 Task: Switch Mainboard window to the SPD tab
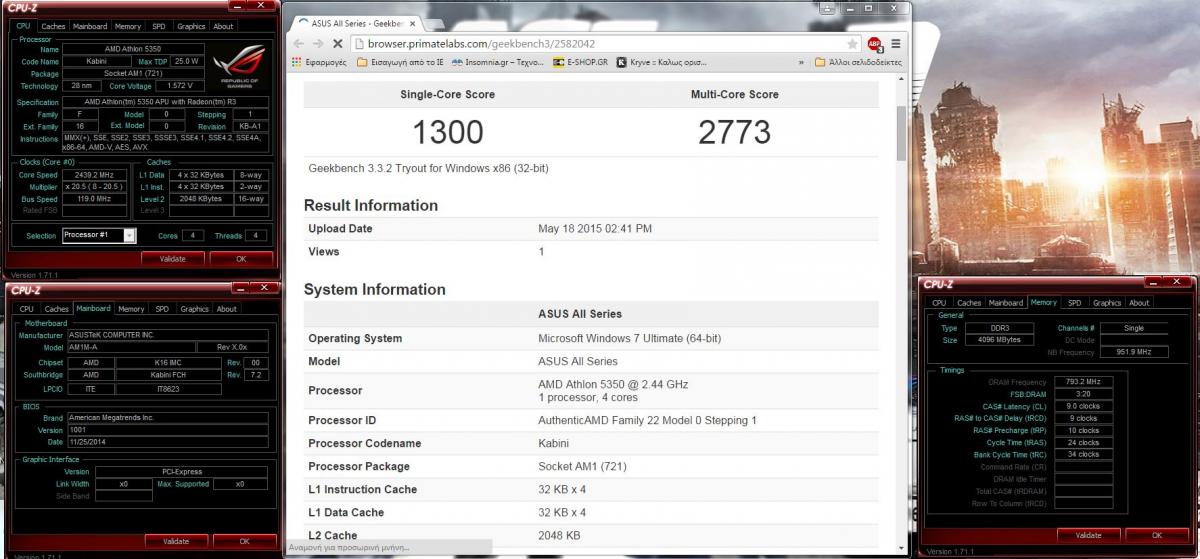(162, 309)
